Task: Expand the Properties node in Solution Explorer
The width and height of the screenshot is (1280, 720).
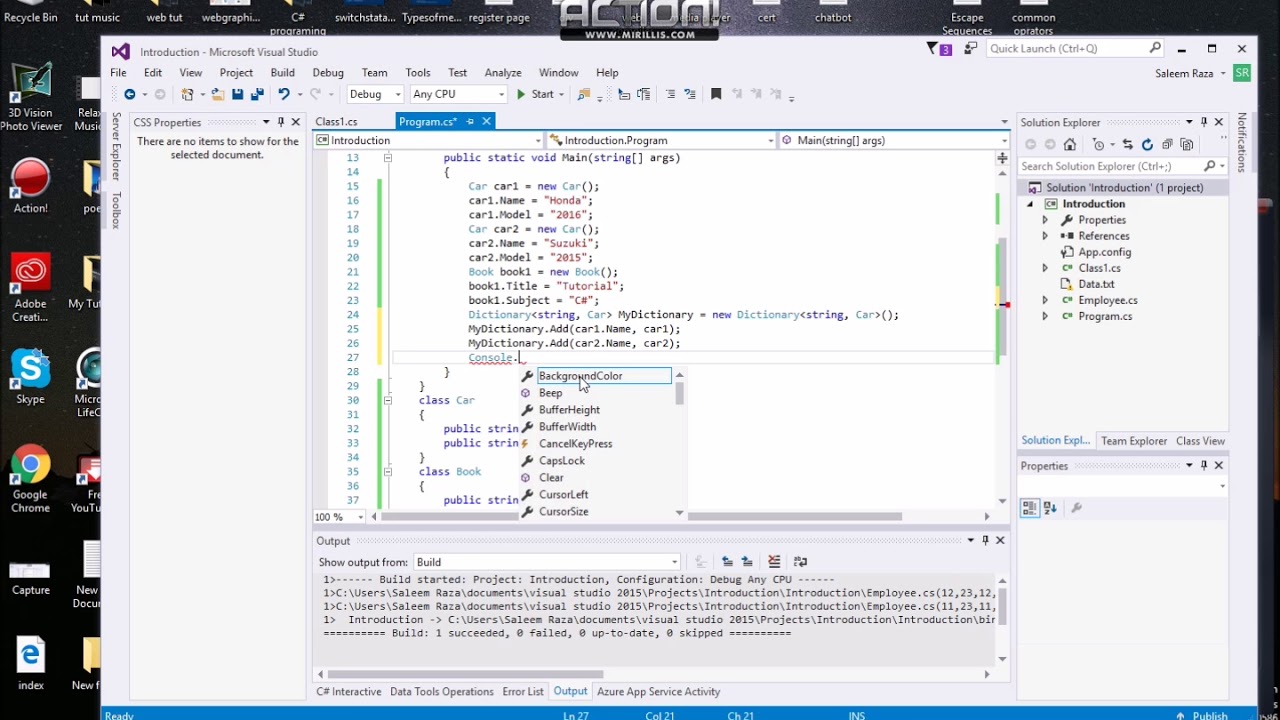Action: coord(1045,220)
